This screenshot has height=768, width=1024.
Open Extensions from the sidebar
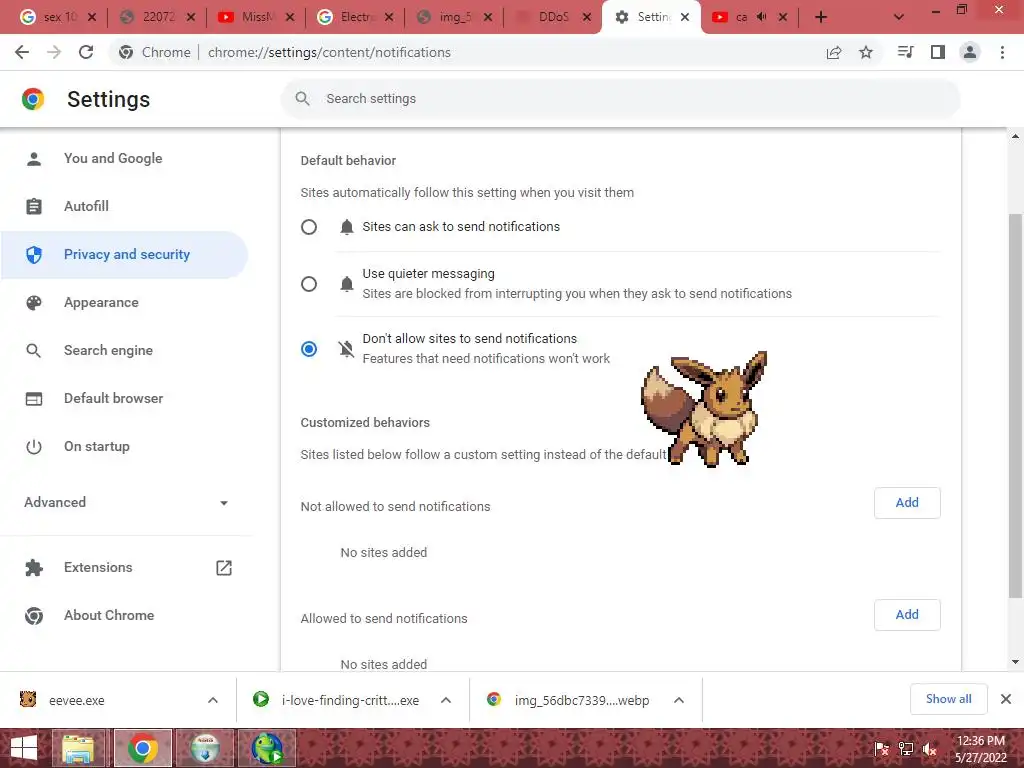coord(98,568)
